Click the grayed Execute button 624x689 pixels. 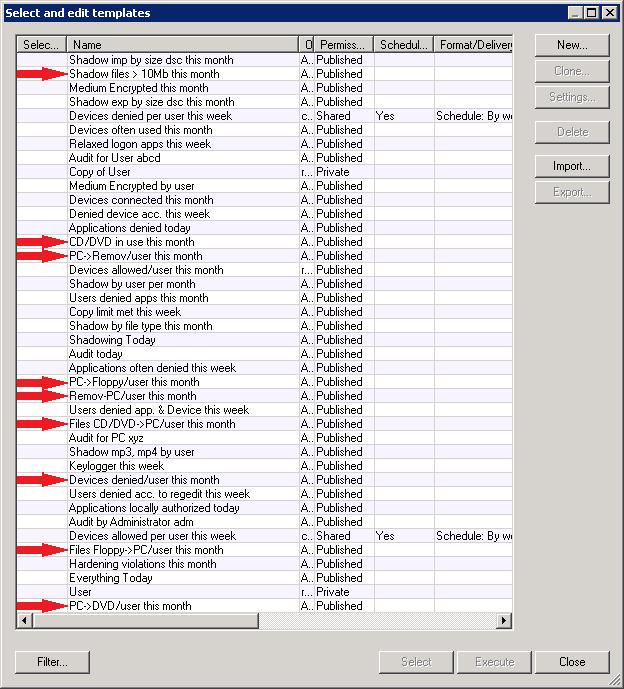point(494,662)
